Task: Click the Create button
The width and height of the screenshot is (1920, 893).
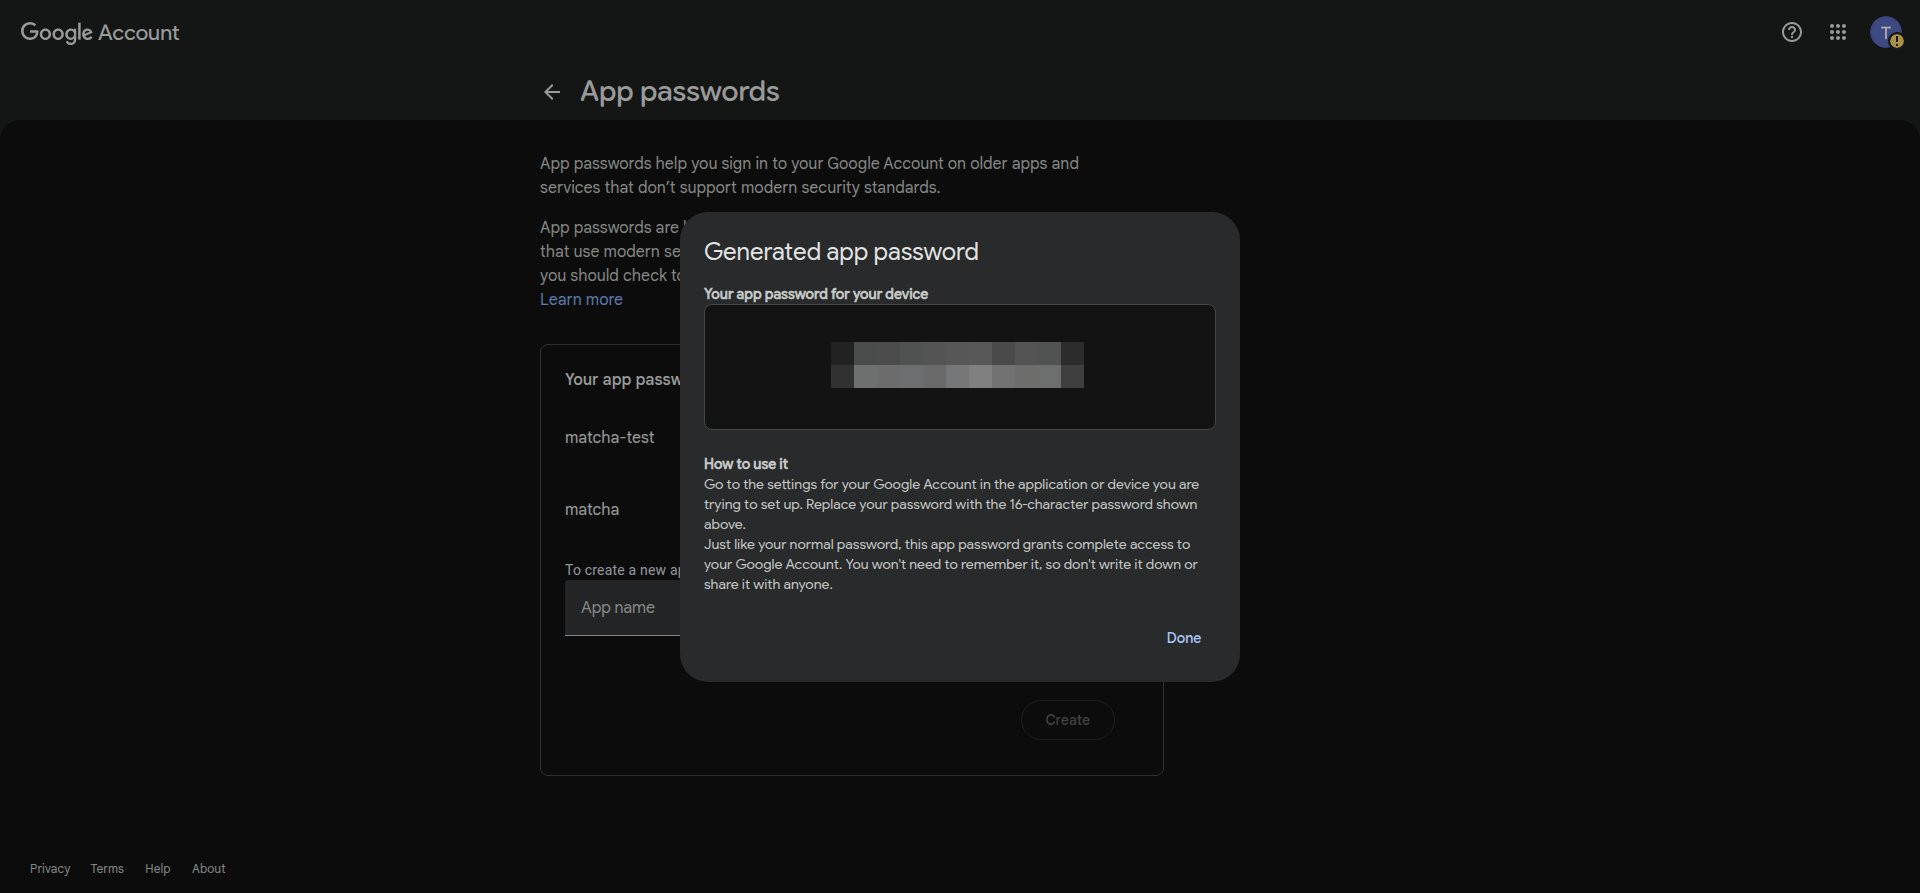Action: 1067,719
